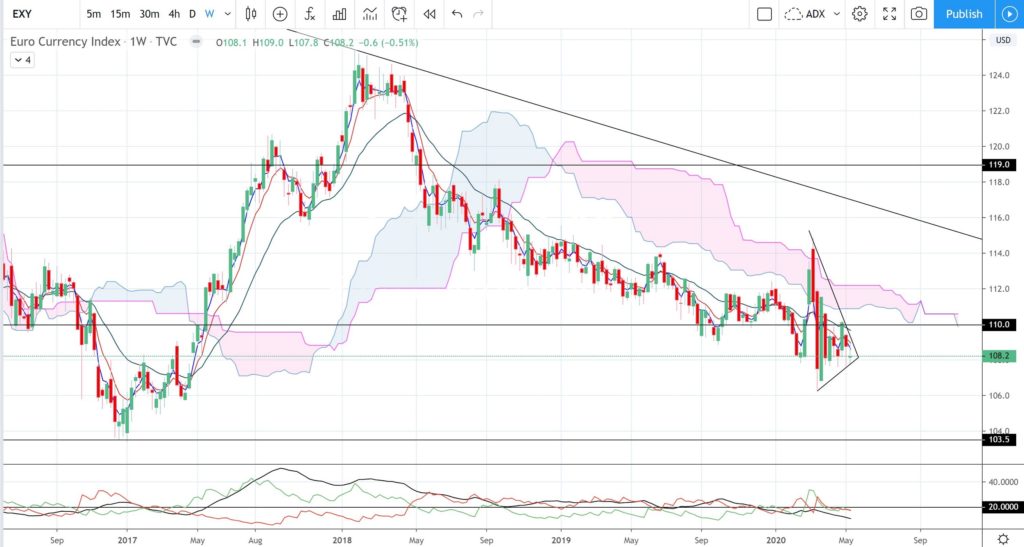Open the layout selector square icon
This screenshot has width=1024, height=547.
point(764,14)
